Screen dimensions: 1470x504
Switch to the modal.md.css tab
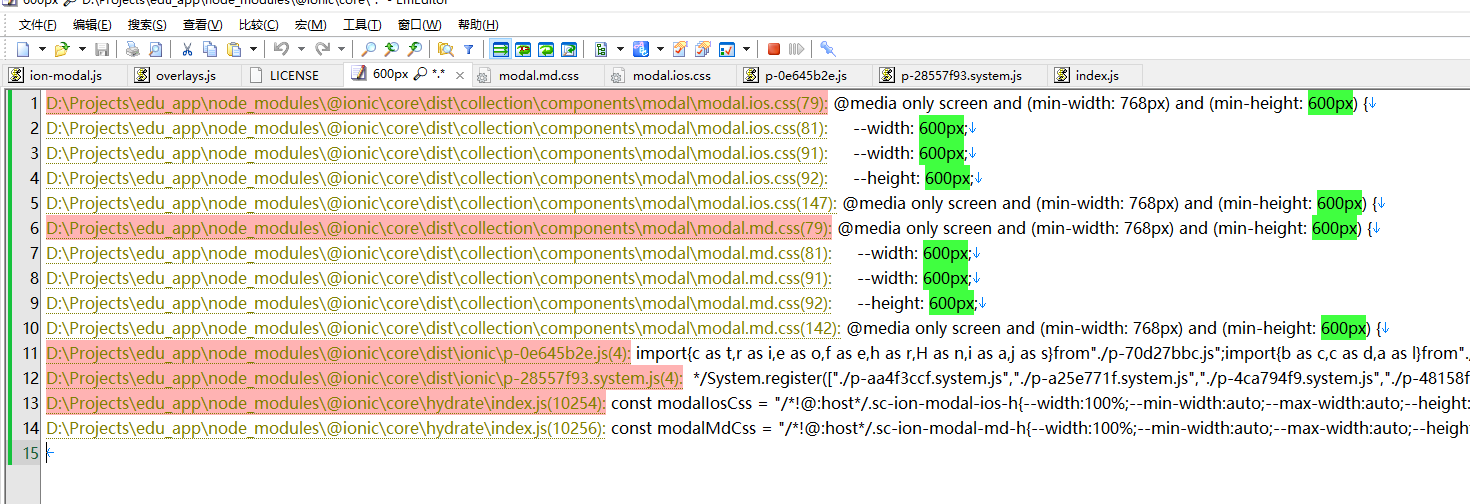[538, 75]
